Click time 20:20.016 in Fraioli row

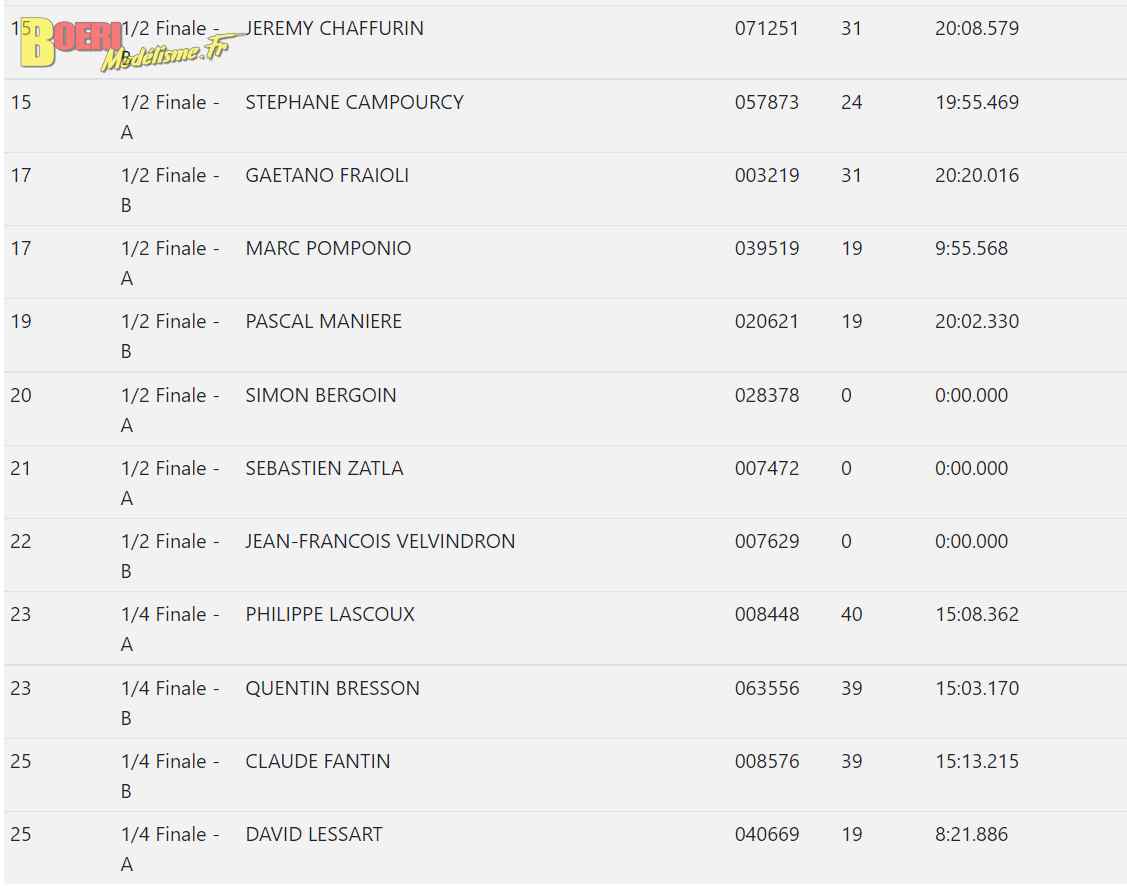coord(976,175)
